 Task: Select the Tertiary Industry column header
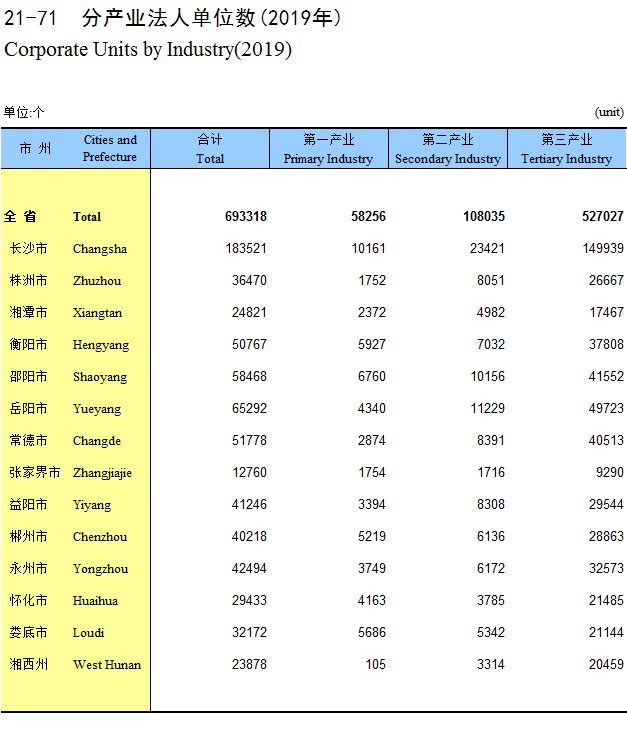point(567,148)
